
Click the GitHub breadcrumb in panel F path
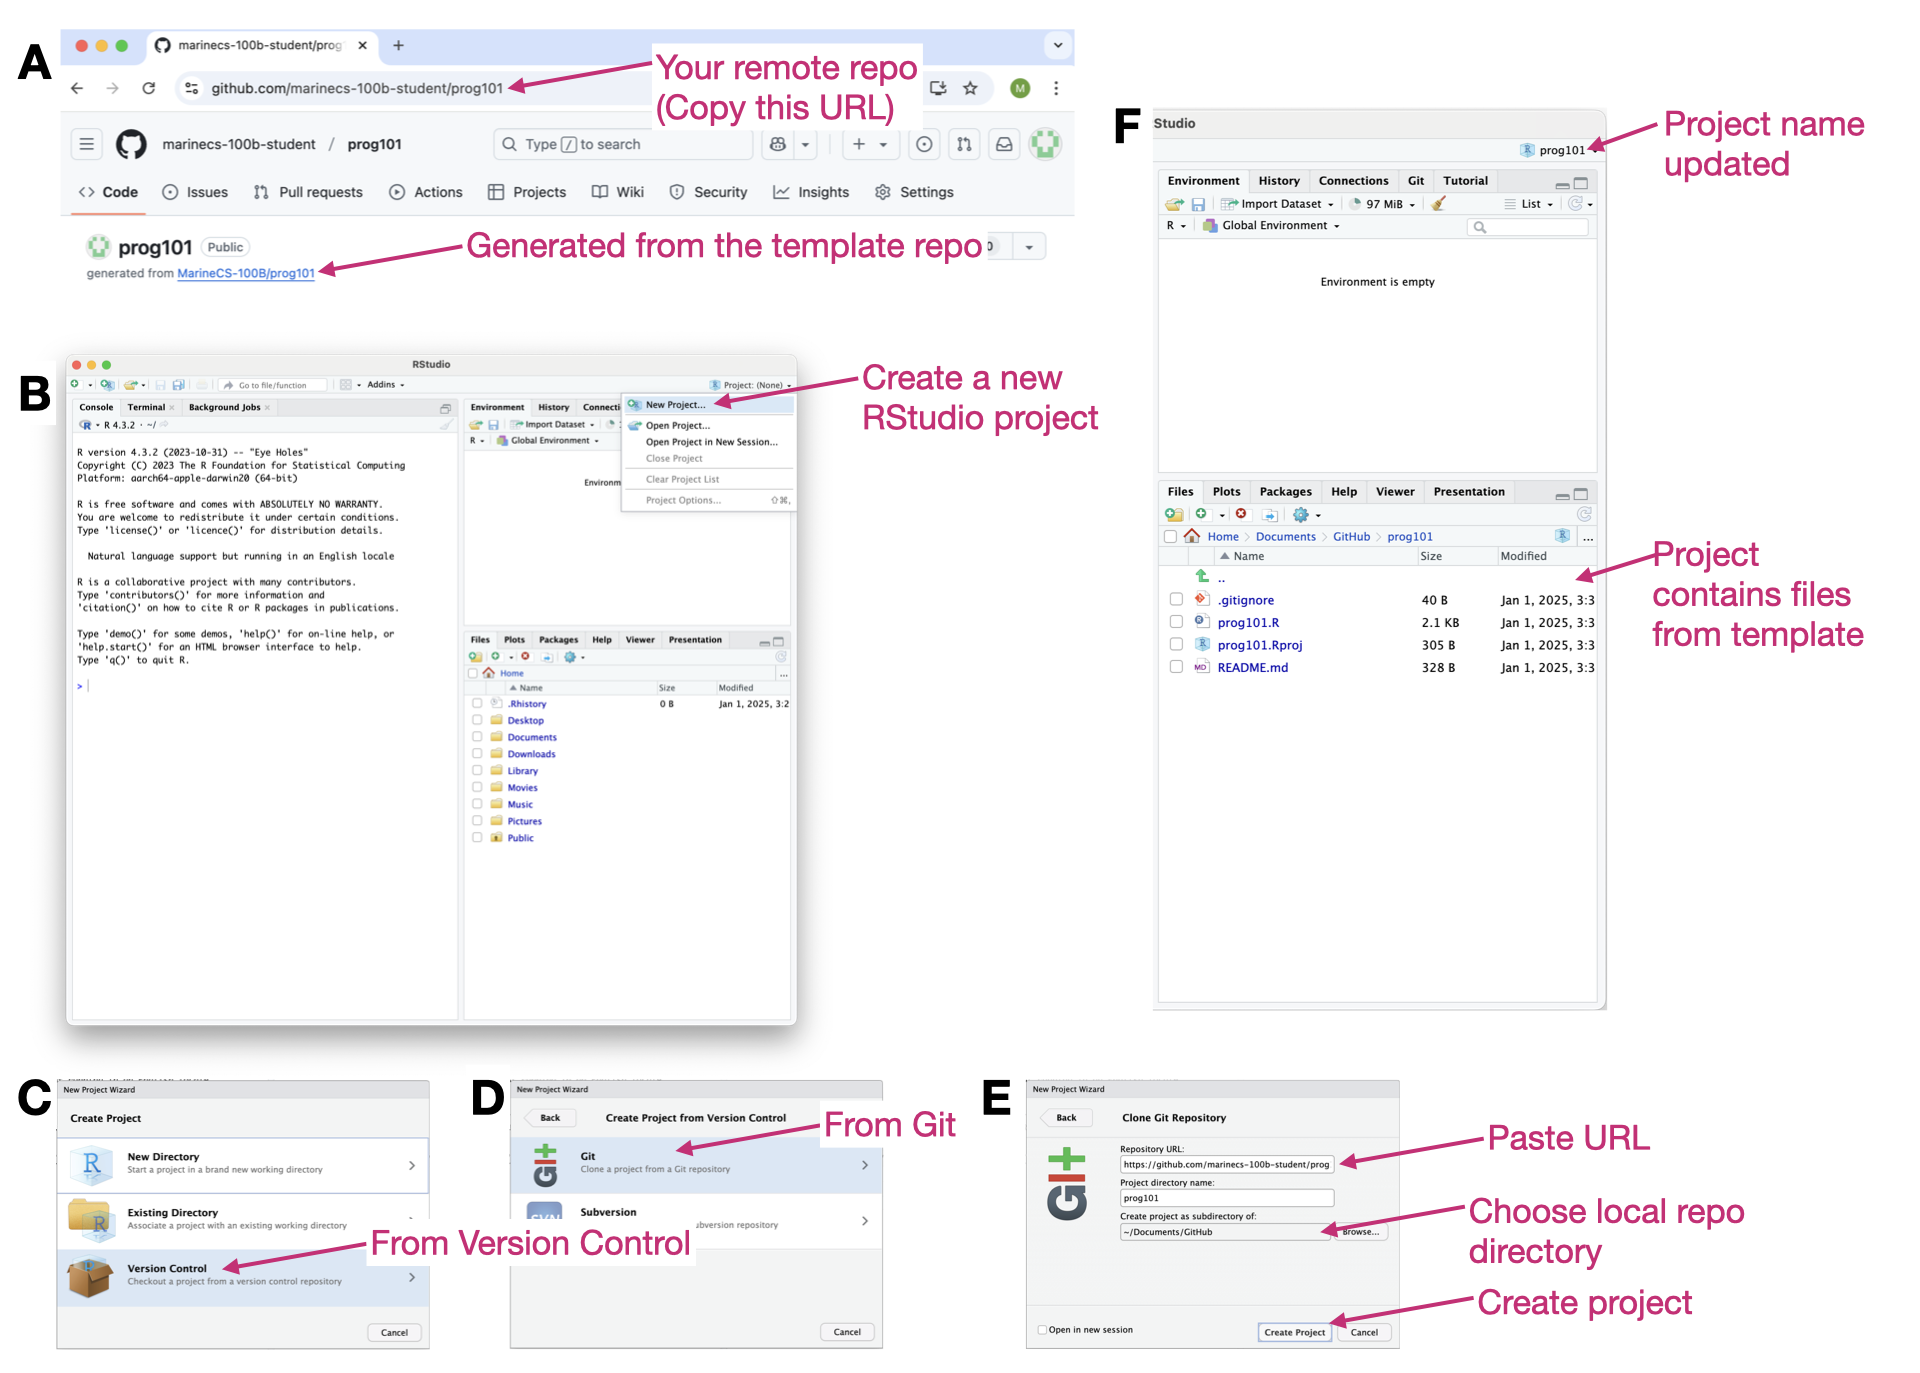1351,537
